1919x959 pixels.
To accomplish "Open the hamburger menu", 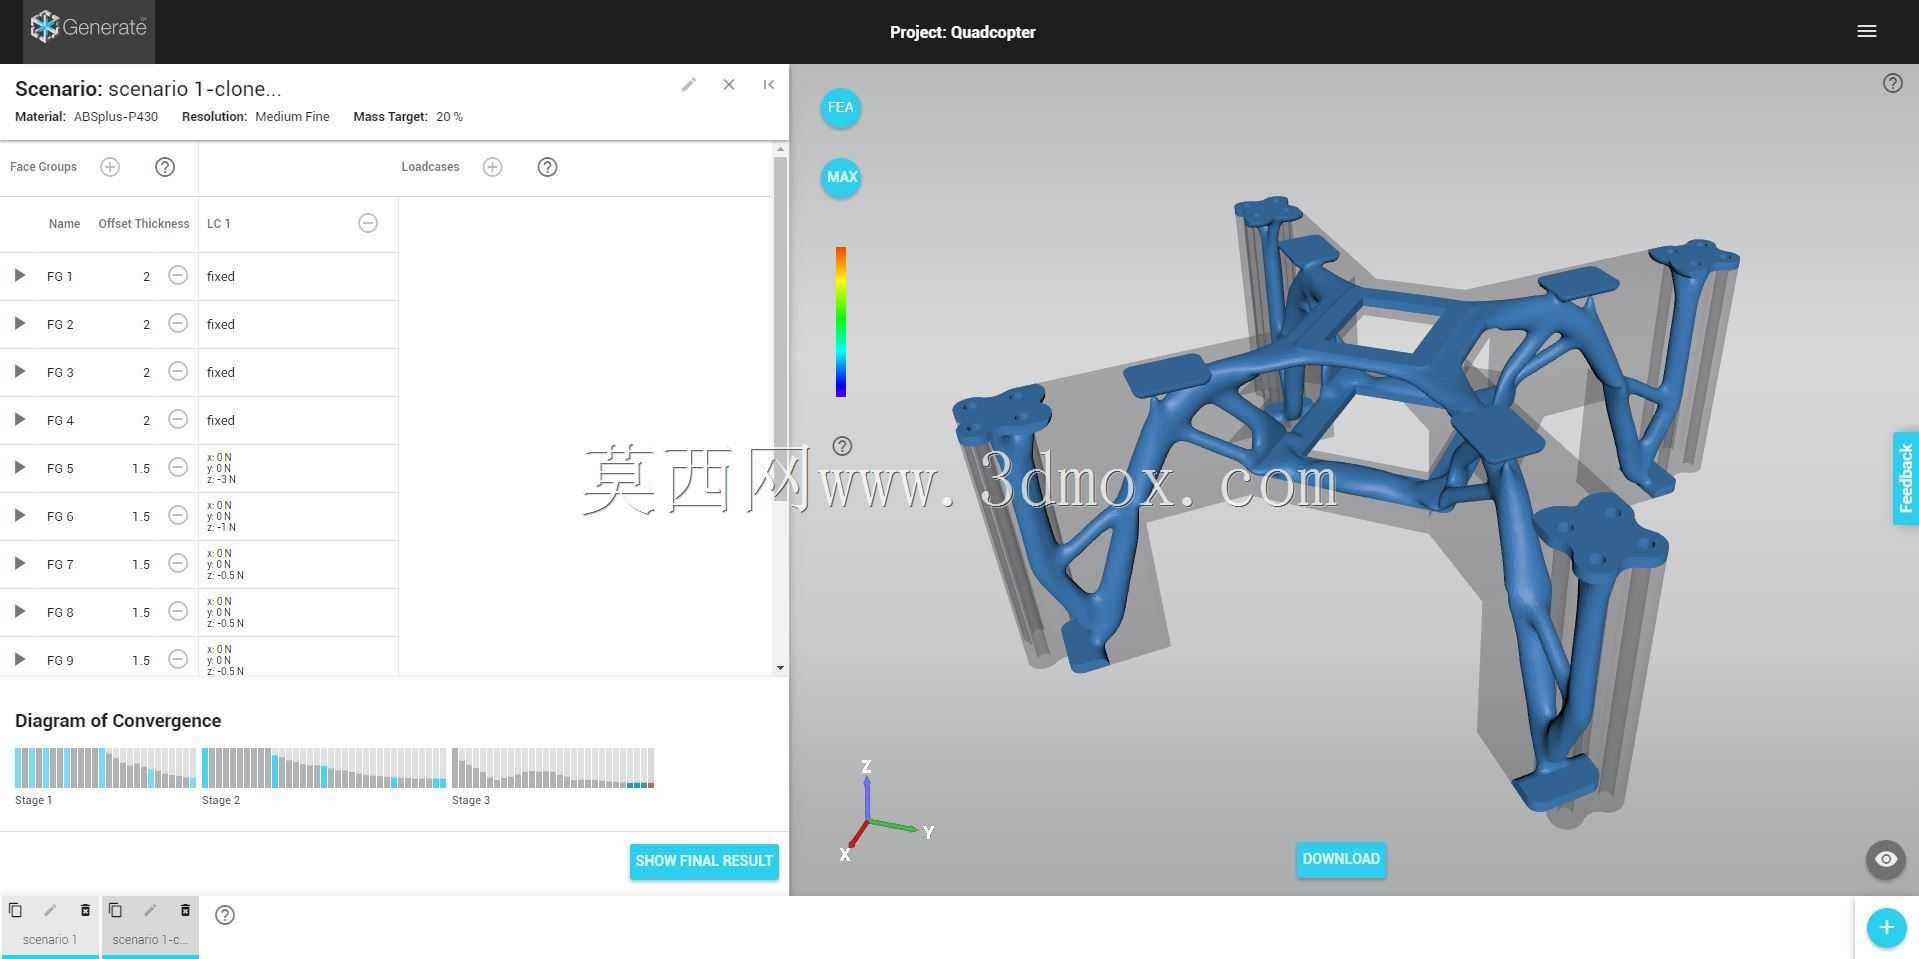I will tap(1866, 31).
